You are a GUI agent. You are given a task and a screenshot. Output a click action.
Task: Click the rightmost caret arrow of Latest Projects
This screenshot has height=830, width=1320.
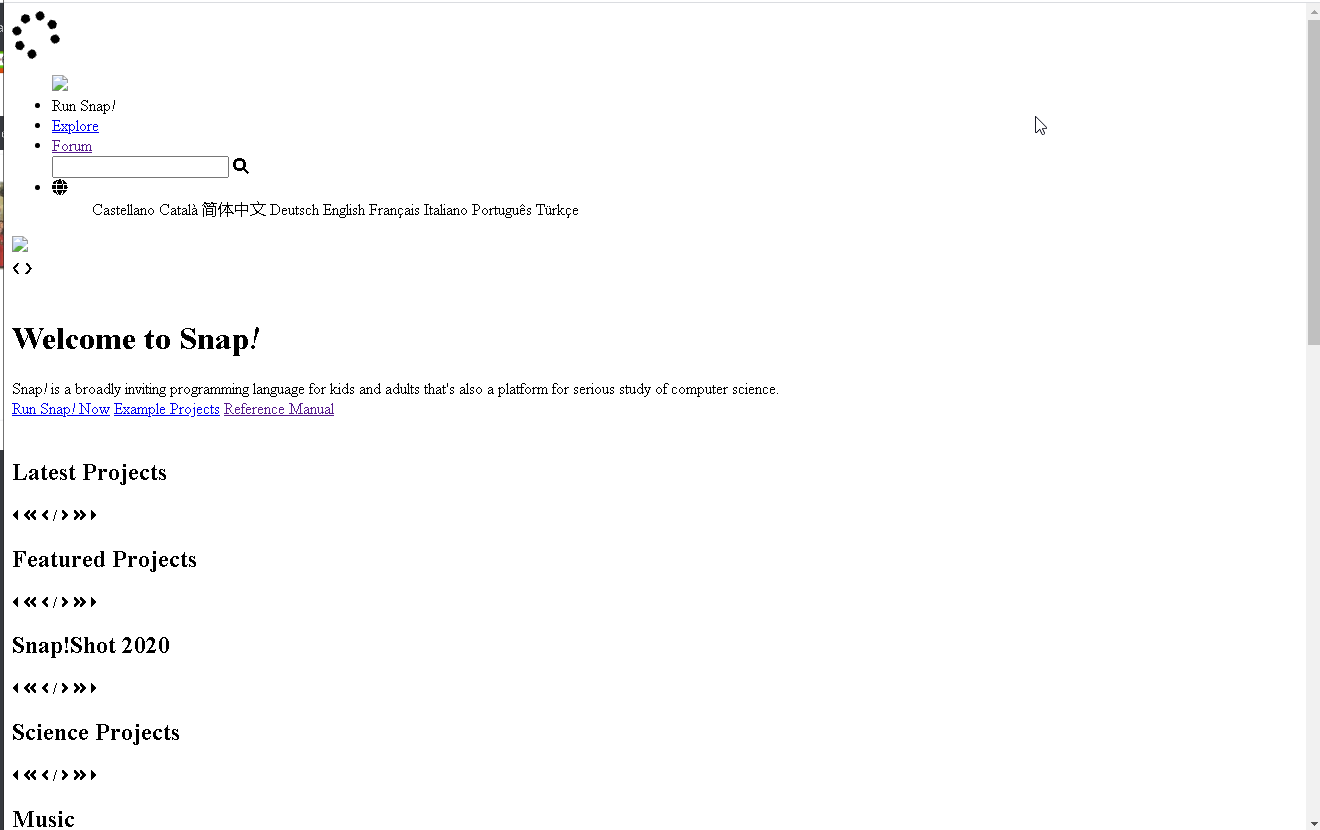click(93, 515)
